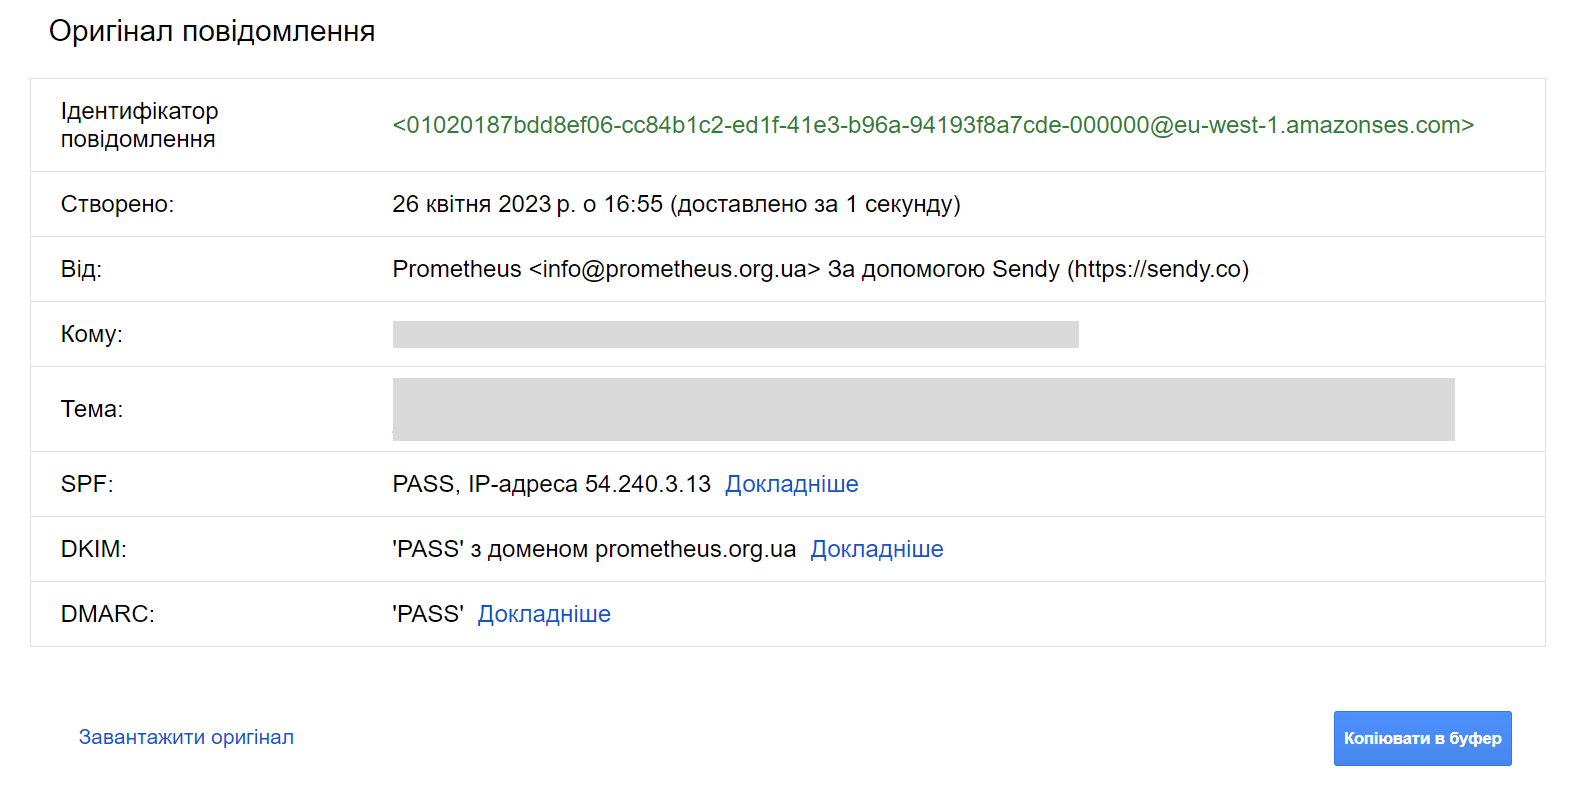Click the "Створено:" row label

coord(117,204)
